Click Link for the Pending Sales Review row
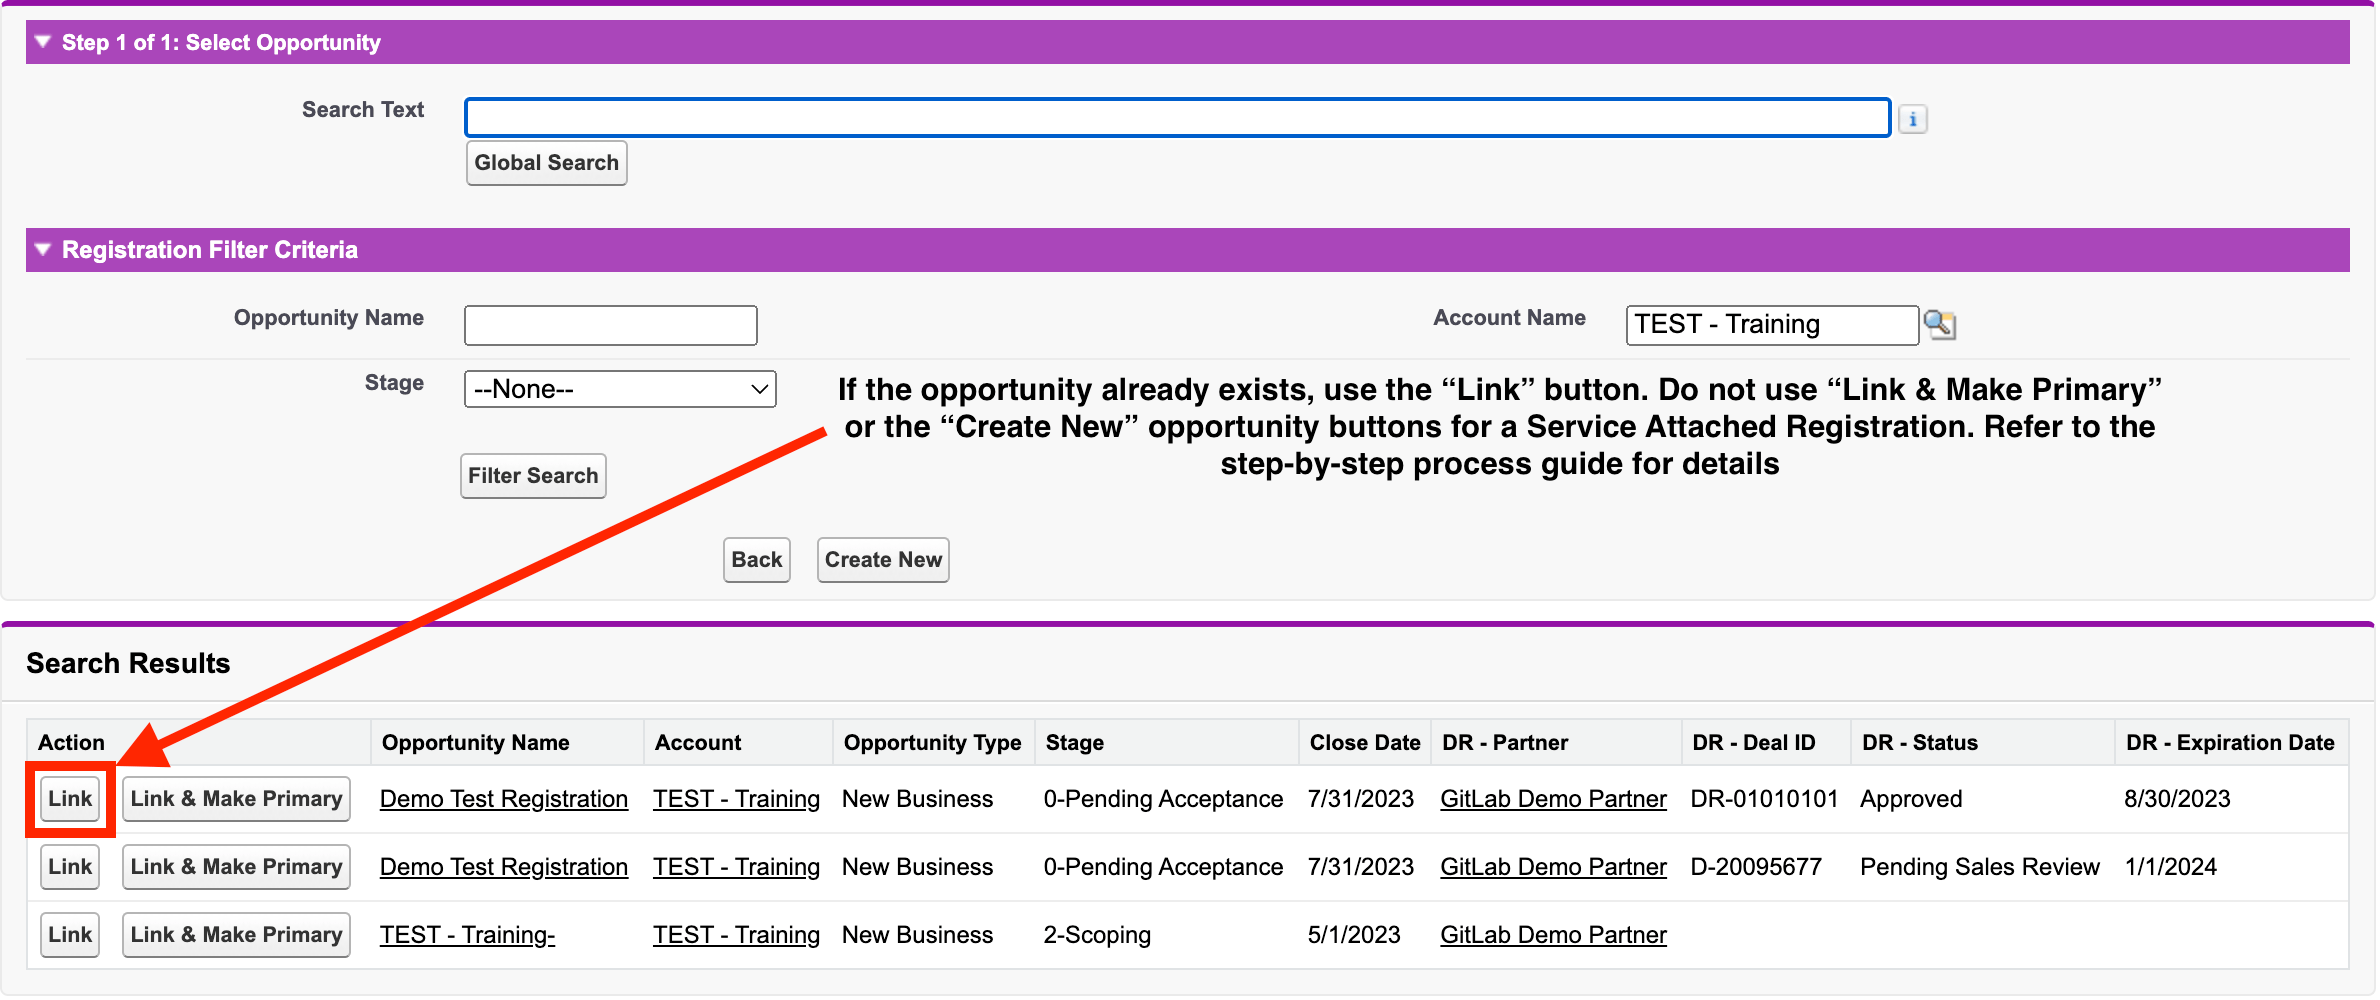 pyautogui.click(x=70, y=867)
